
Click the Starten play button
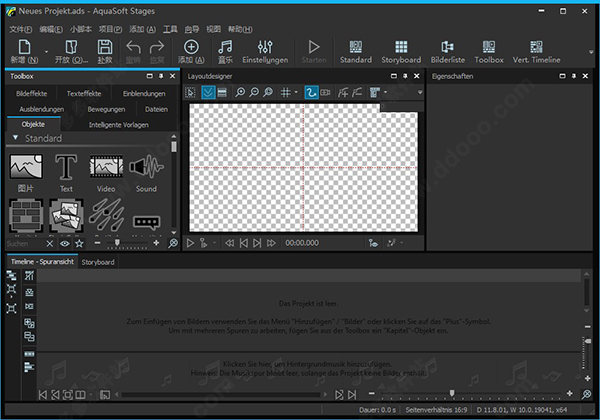[314, 47]
